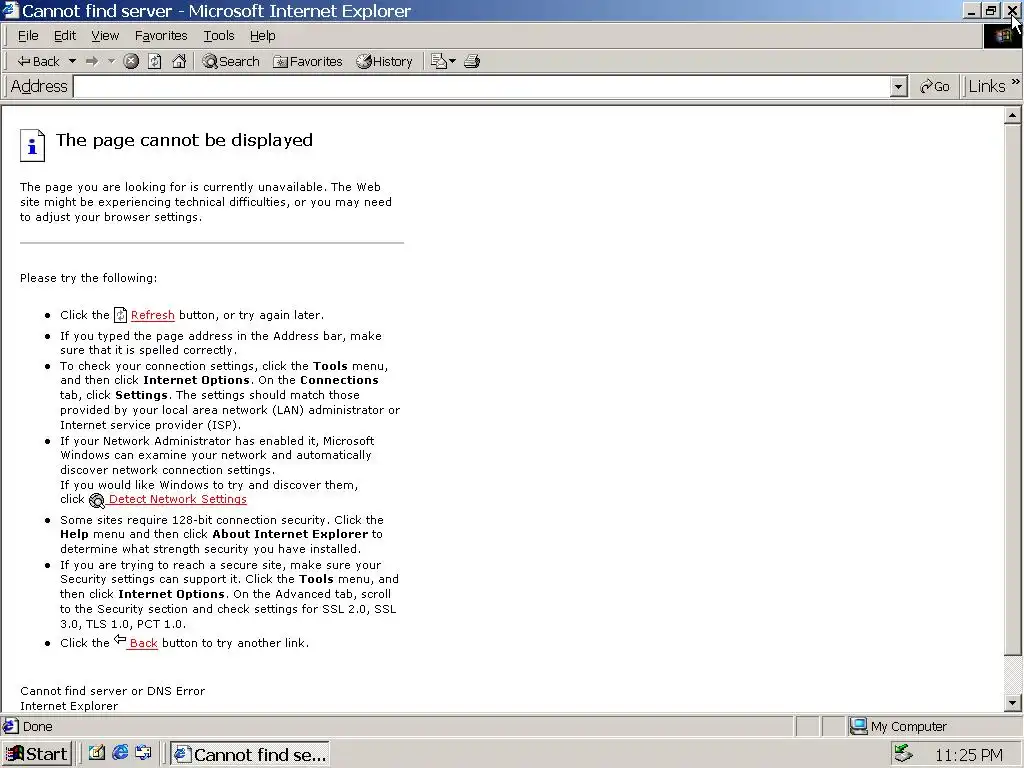Click the Print toolbar icon
1024x768 pixels.
tap(472, 61)
